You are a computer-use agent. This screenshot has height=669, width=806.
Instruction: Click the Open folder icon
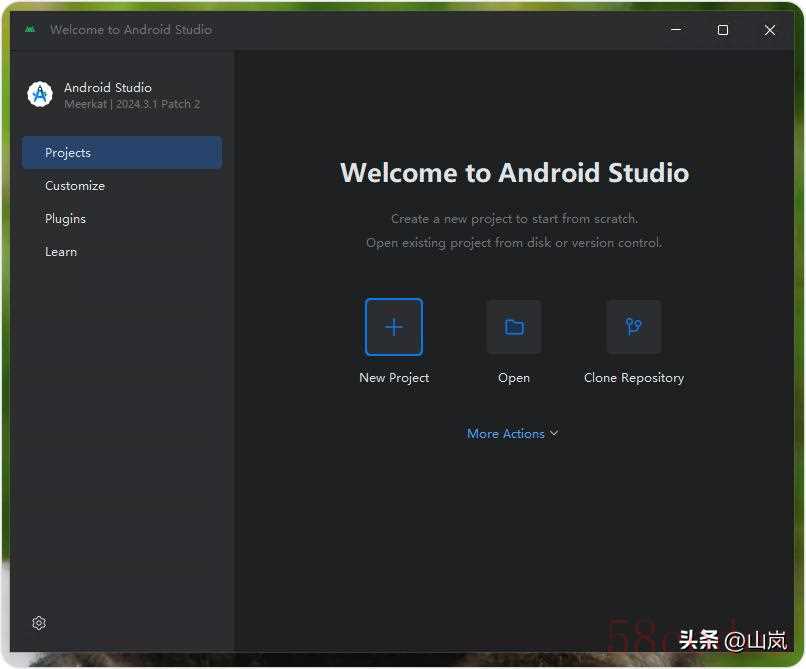514,327
